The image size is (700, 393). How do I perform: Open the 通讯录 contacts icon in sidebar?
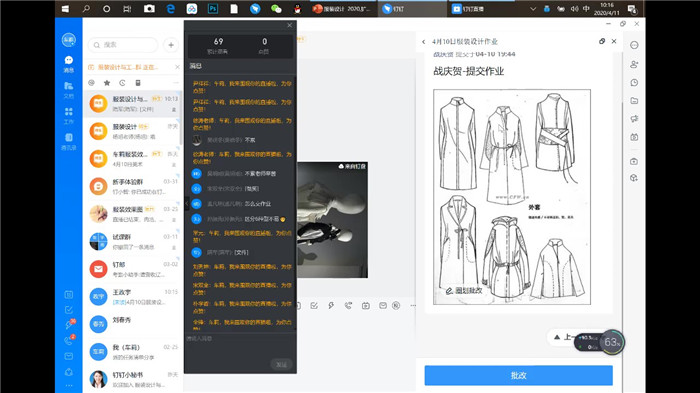click(68, 142)
